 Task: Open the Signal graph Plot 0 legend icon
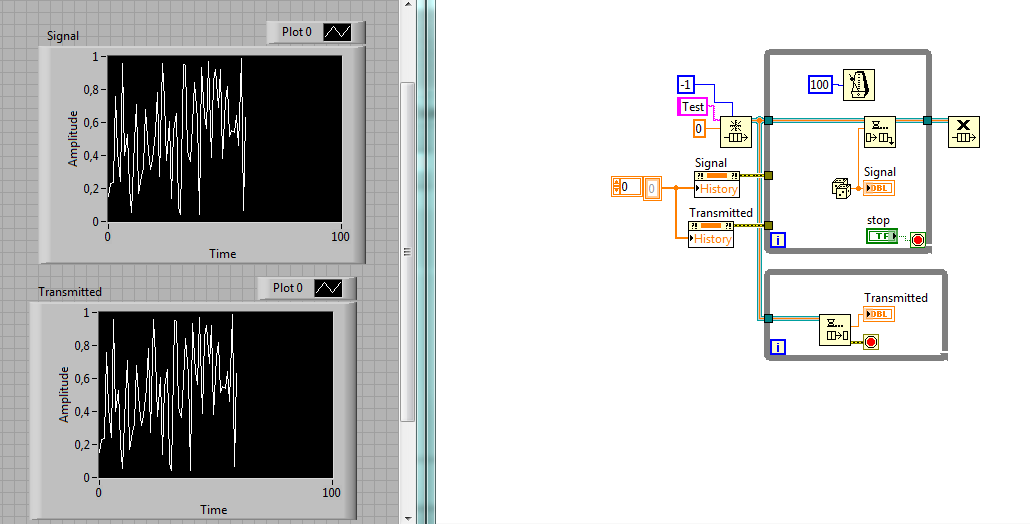pyautogui.click(x=337, y=32)
